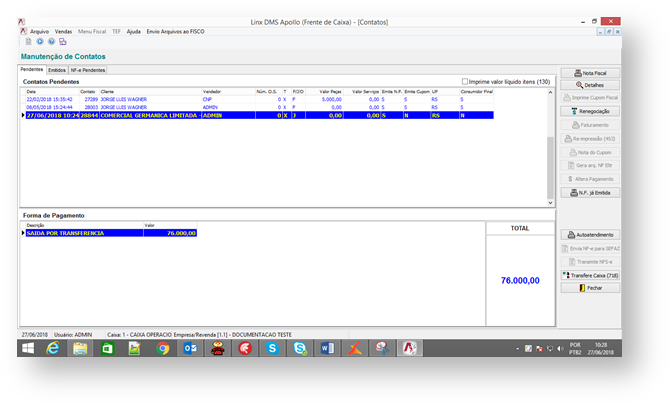This screenshot has height=405, width=670.
Task: Switch to the NF-e Pendentes tab
Action: (x=88, y=70)
